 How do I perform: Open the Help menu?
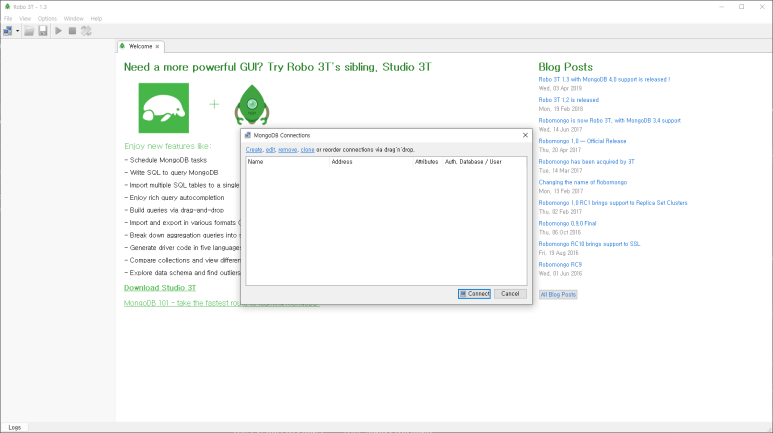click(96, 19)
